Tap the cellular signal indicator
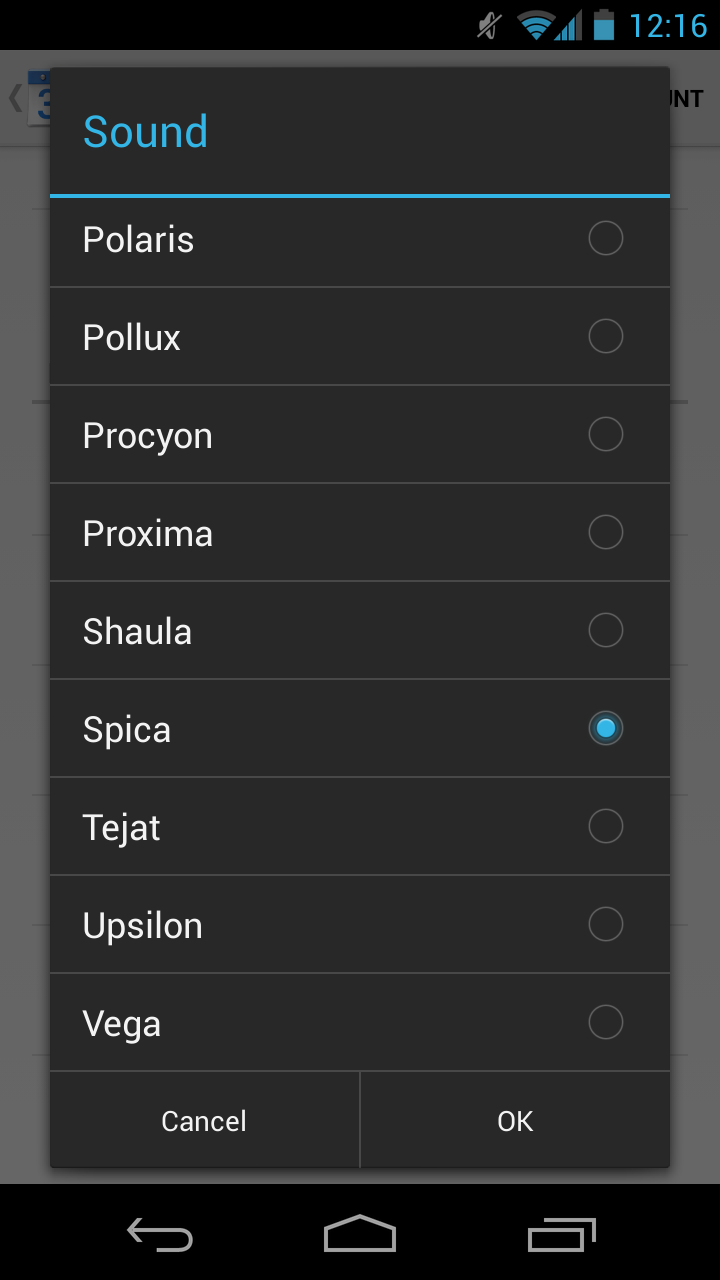Image resolution: width=720 pixels, height=1280 pixels. 570,25
